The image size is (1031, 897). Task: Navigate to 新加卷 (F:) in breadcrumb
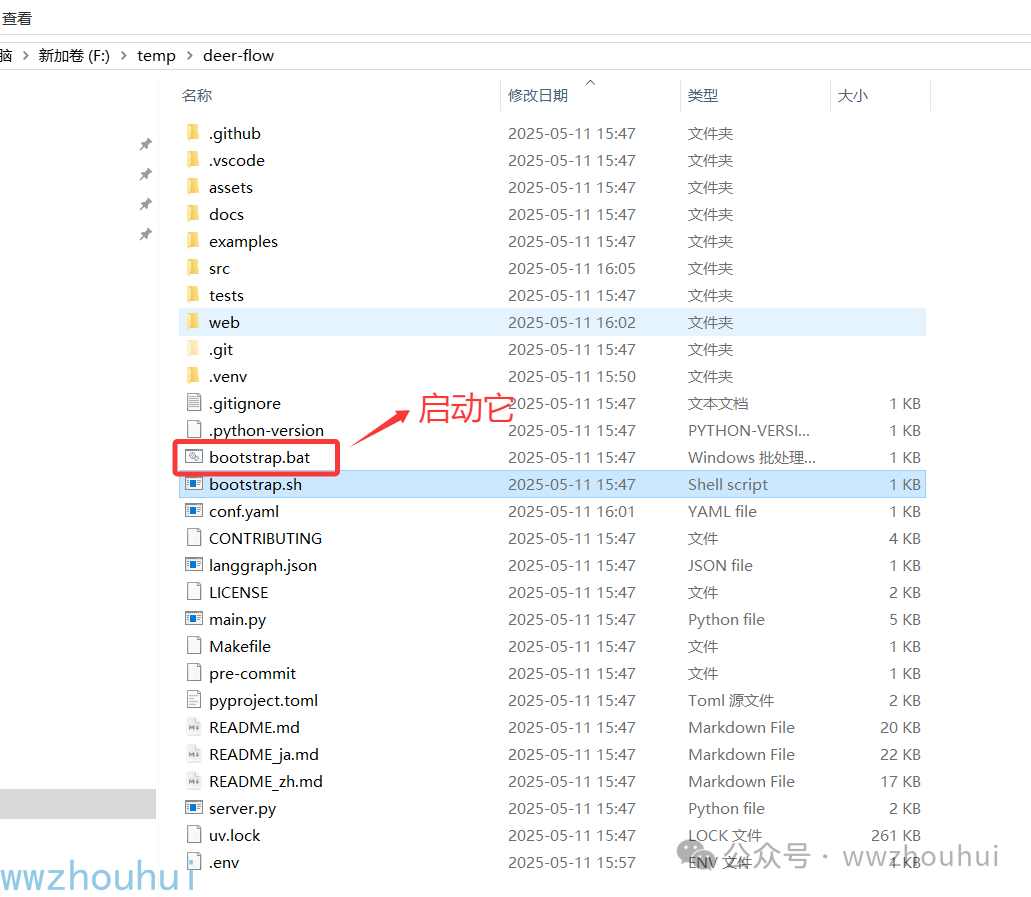(x=74, y=56)
